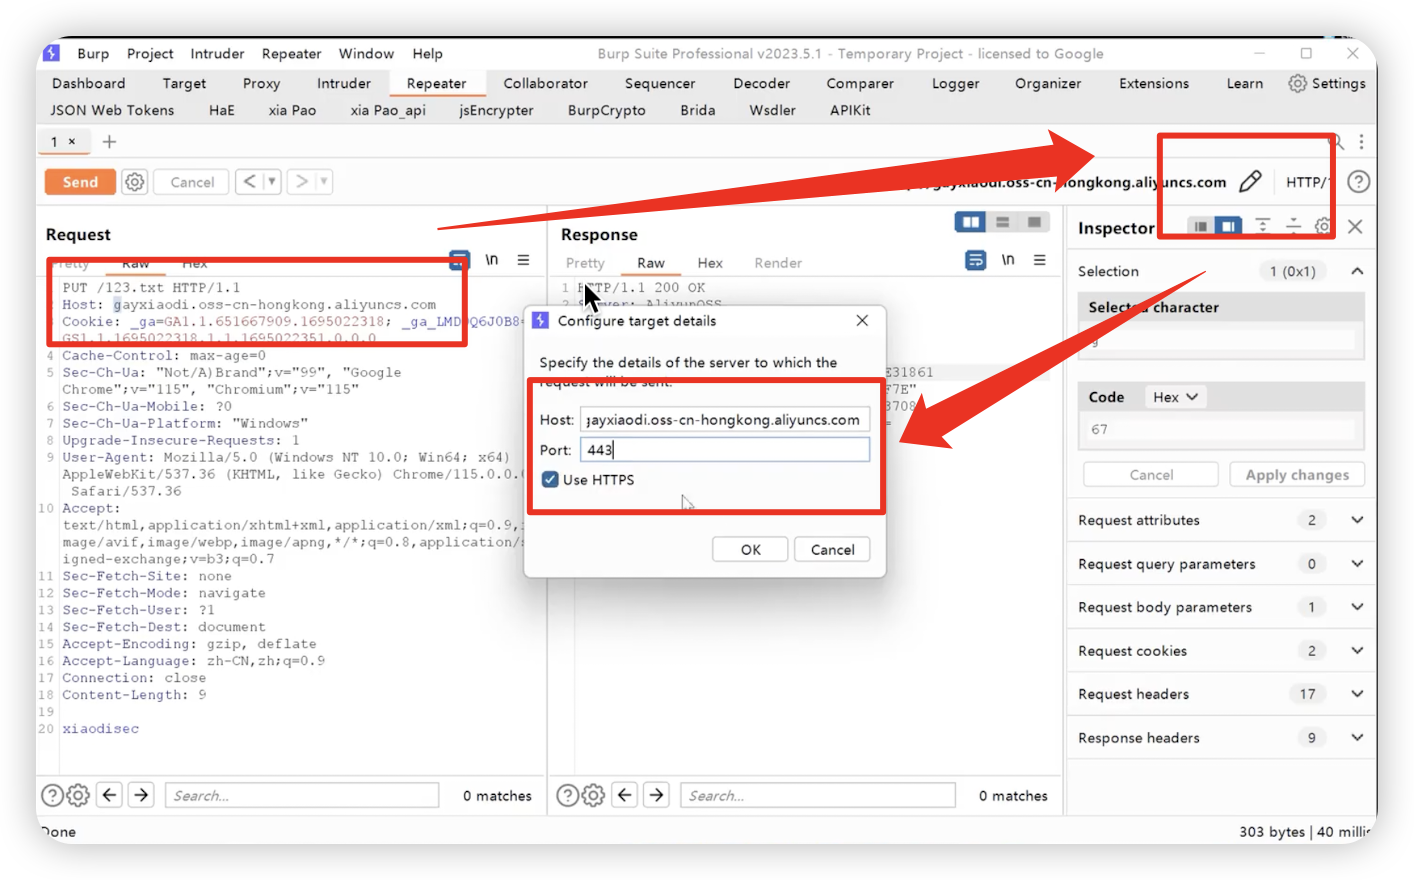This screenshot has height=880, width=1414.
Task: Click previous match arrow below Response panel
Action: click(x=625, y=795)
